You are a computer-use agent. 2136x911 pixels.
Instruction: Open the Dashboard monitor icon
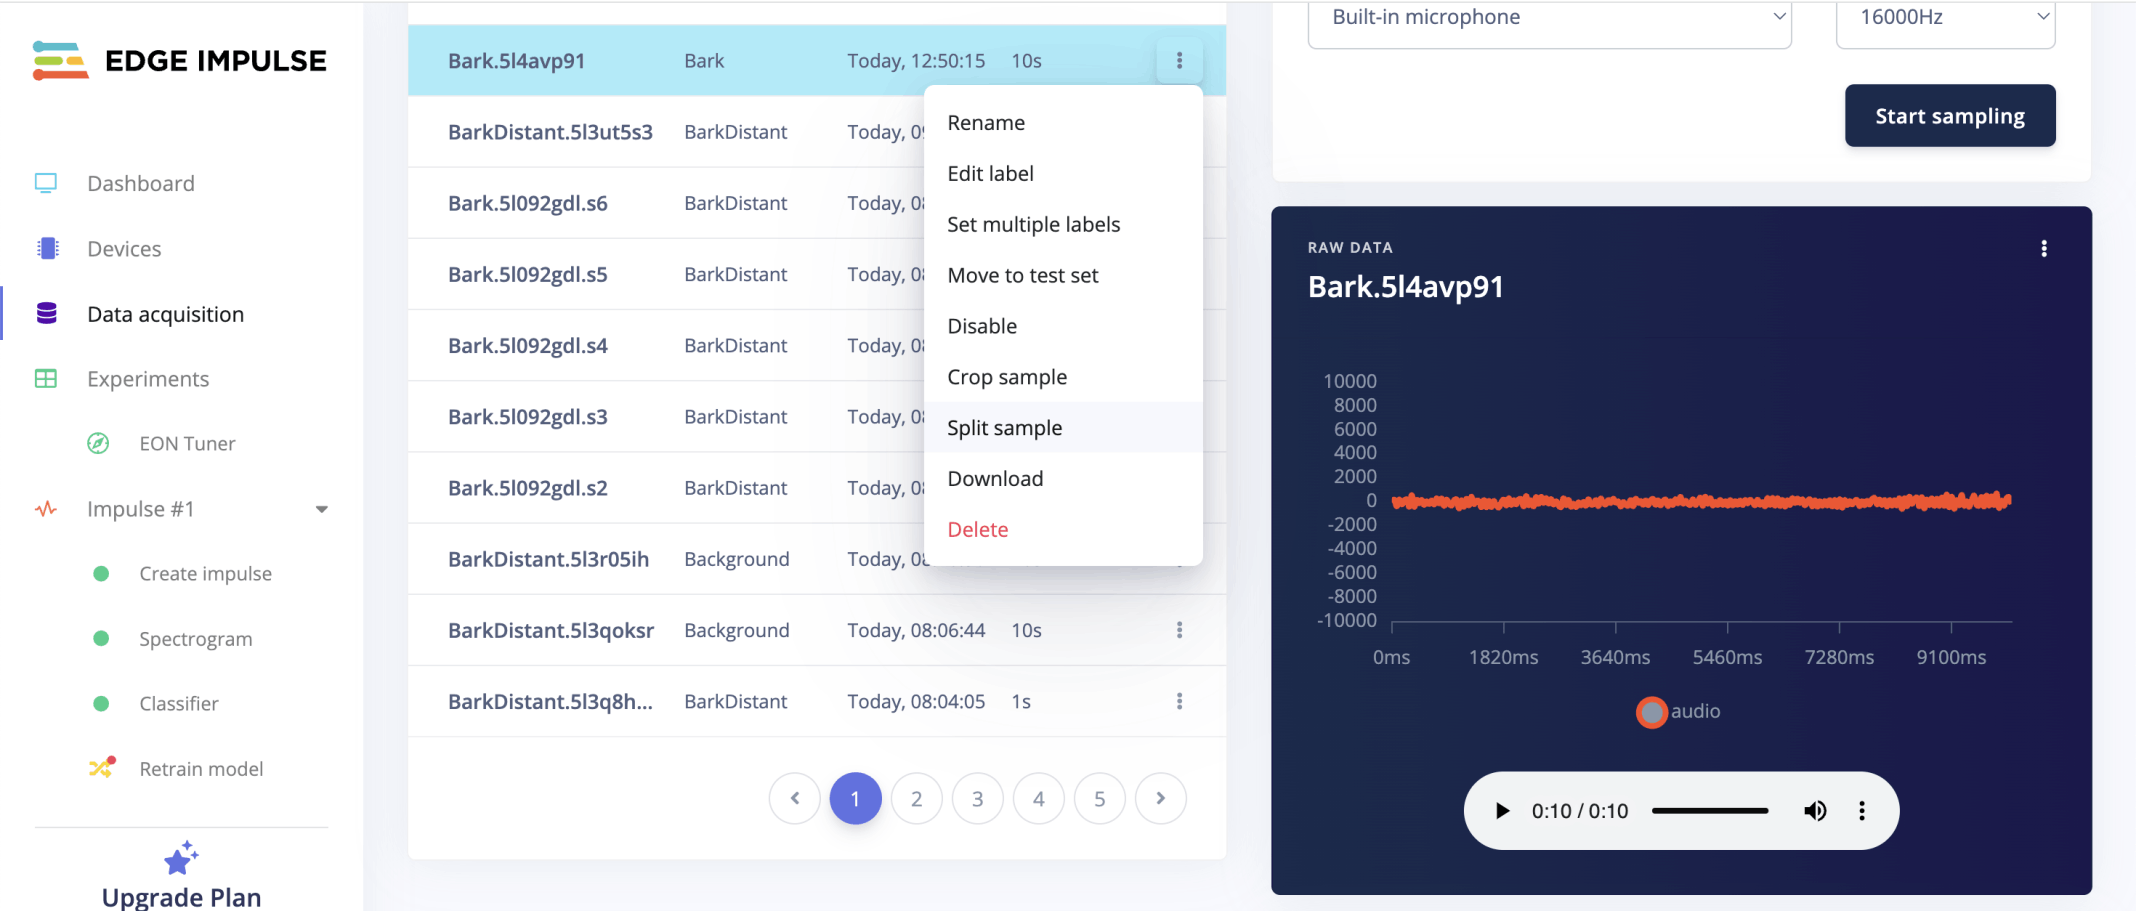[46, 183]
